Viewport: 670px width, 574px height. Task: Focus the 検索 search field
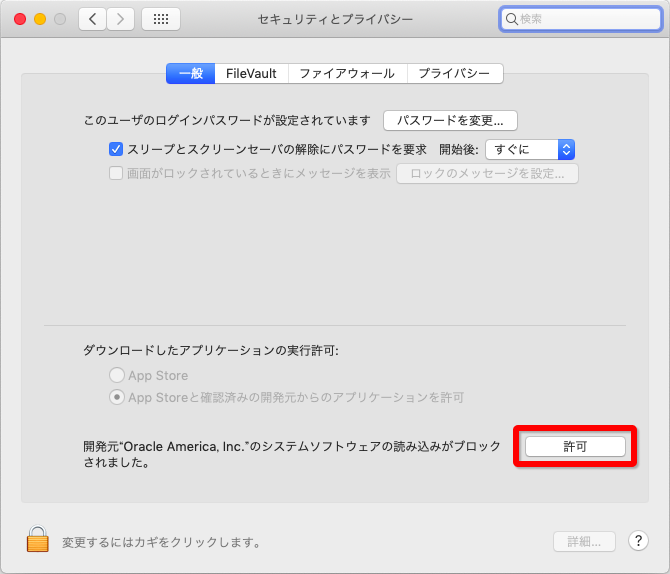point(581,19)
